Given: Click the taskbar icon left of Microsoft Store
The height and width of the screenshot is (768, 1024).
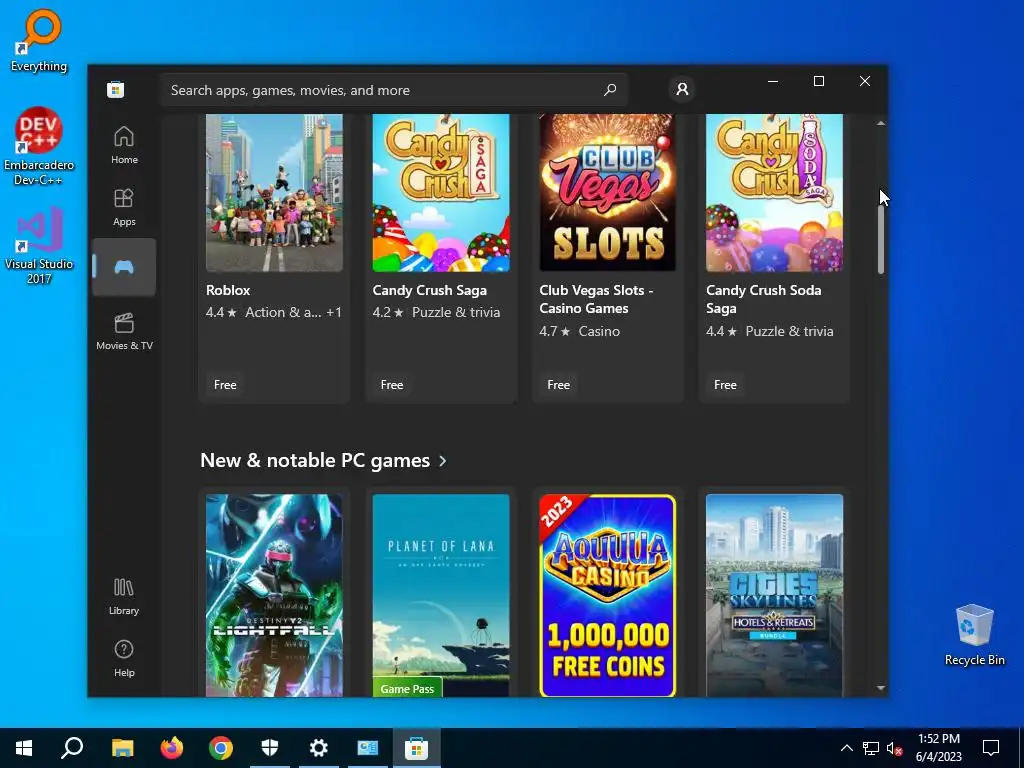Looking at the screenshot, I should click(x=368, y=748).
